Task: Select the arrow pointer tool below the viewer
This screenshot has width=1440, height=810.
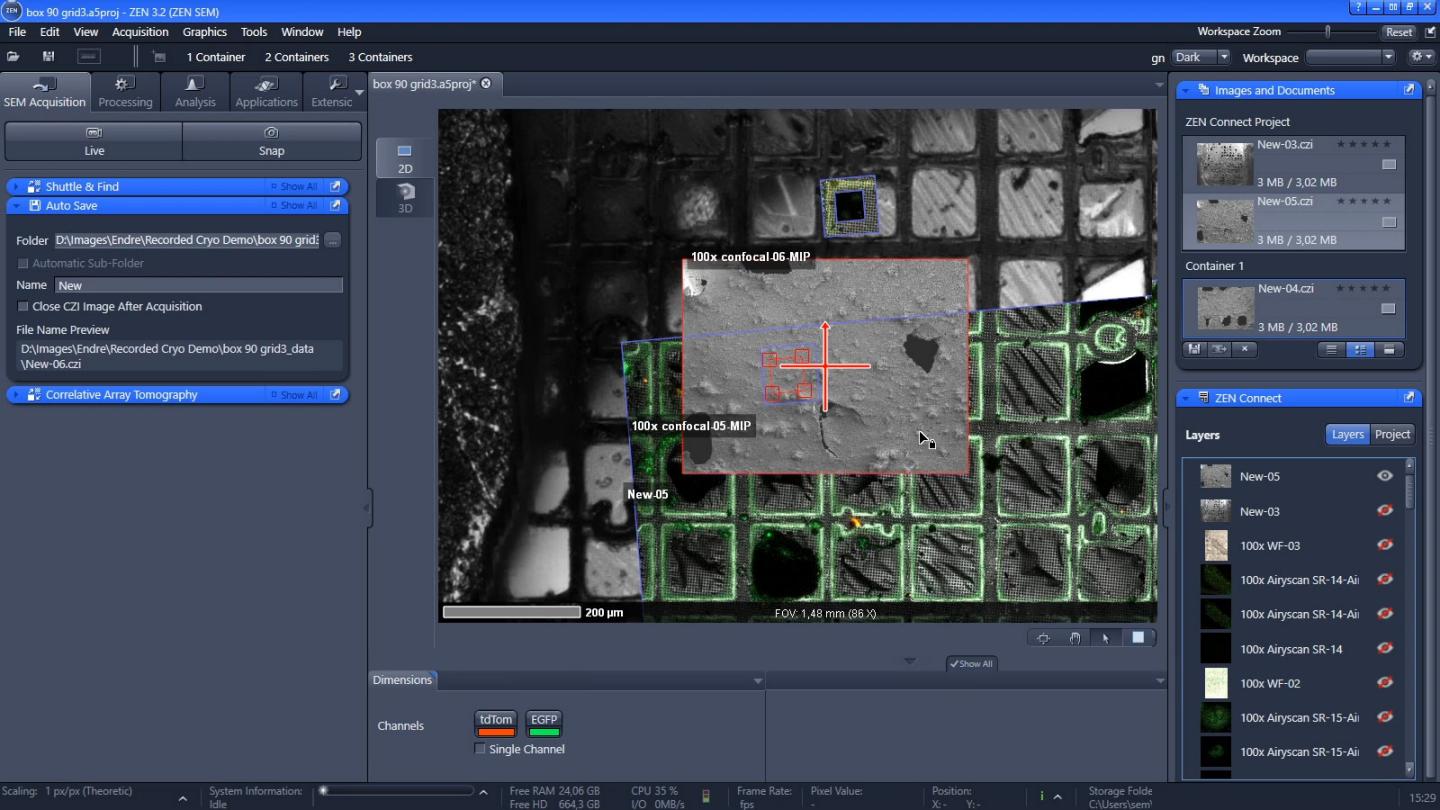Action: coord(1108,637)
